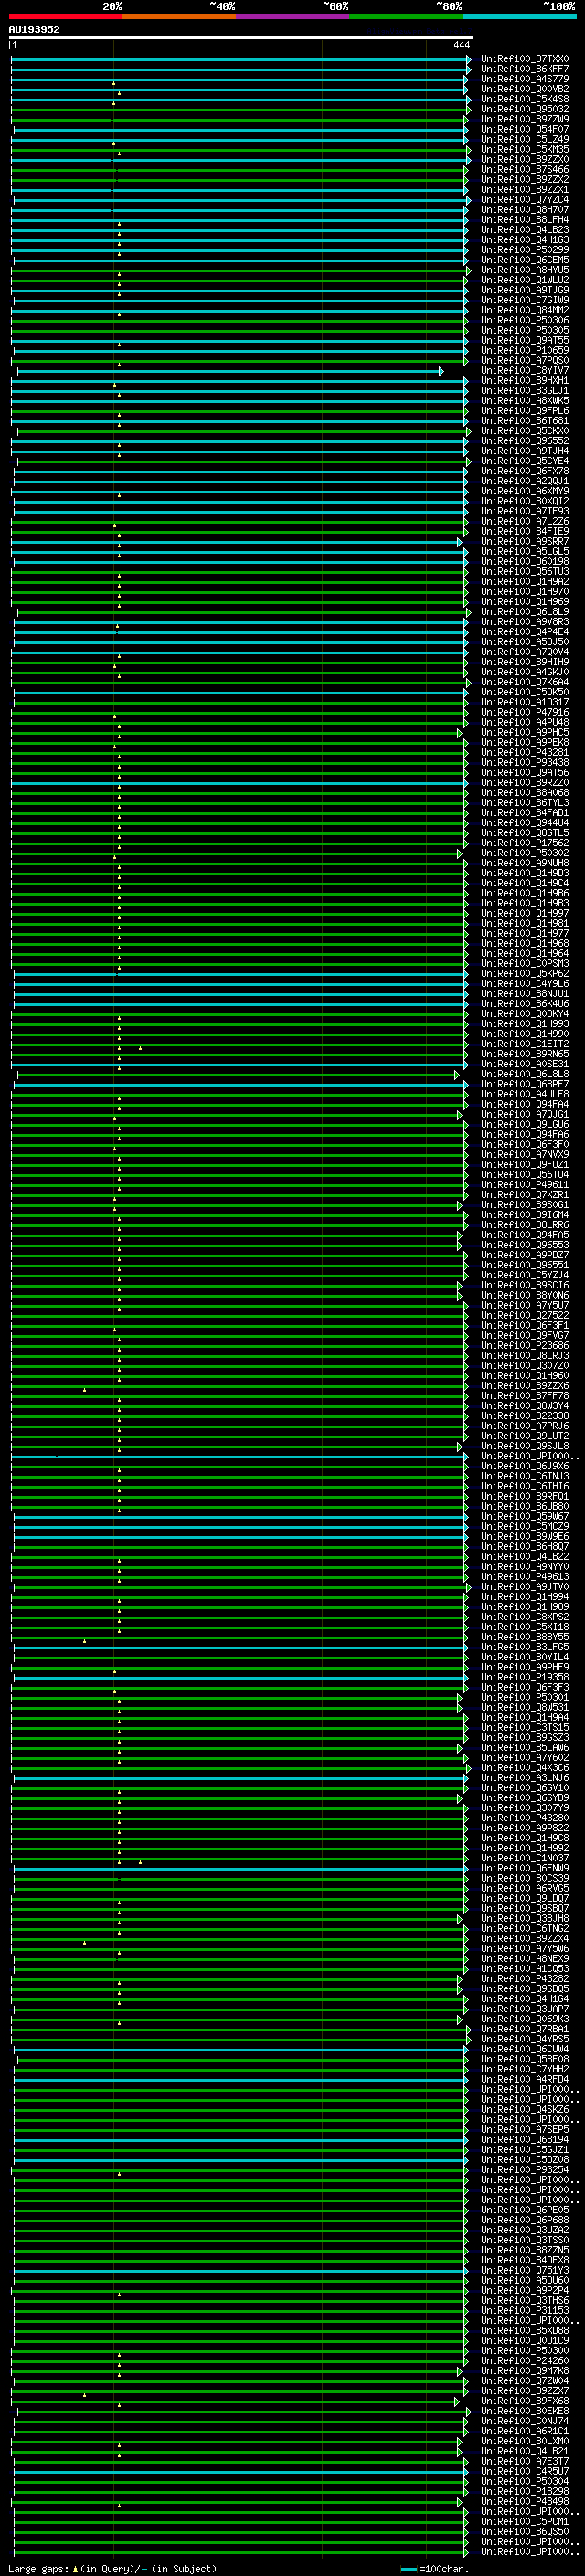This screenshot has height=2576, width=585.
Task: Select the UniRef100_P43282 hit label
Action: (x=525, y=1979)
